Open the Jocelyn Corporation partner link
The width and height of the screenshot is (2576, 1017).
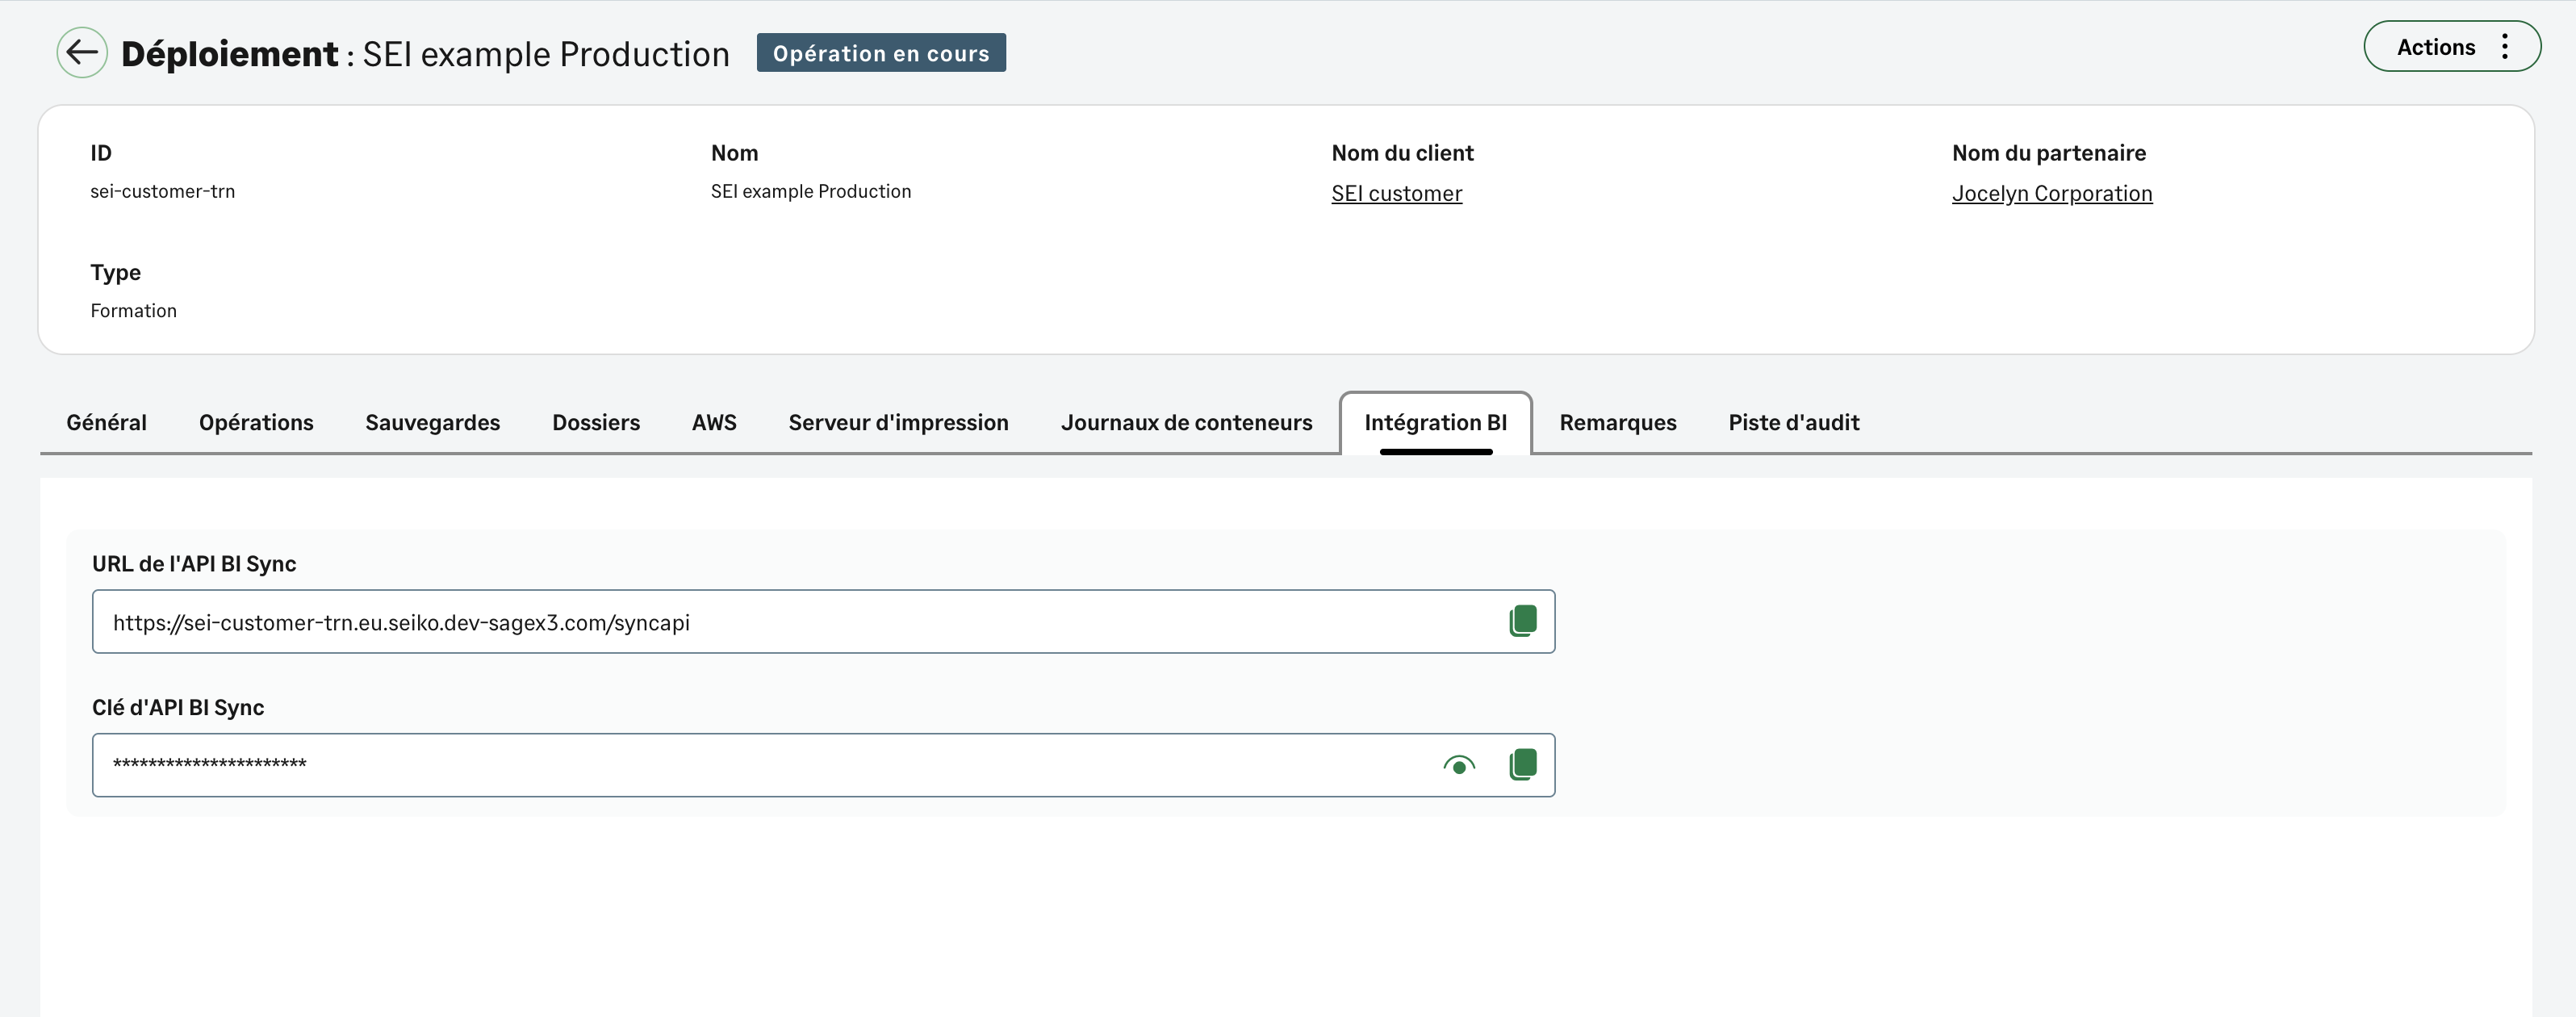[2051, 193]
